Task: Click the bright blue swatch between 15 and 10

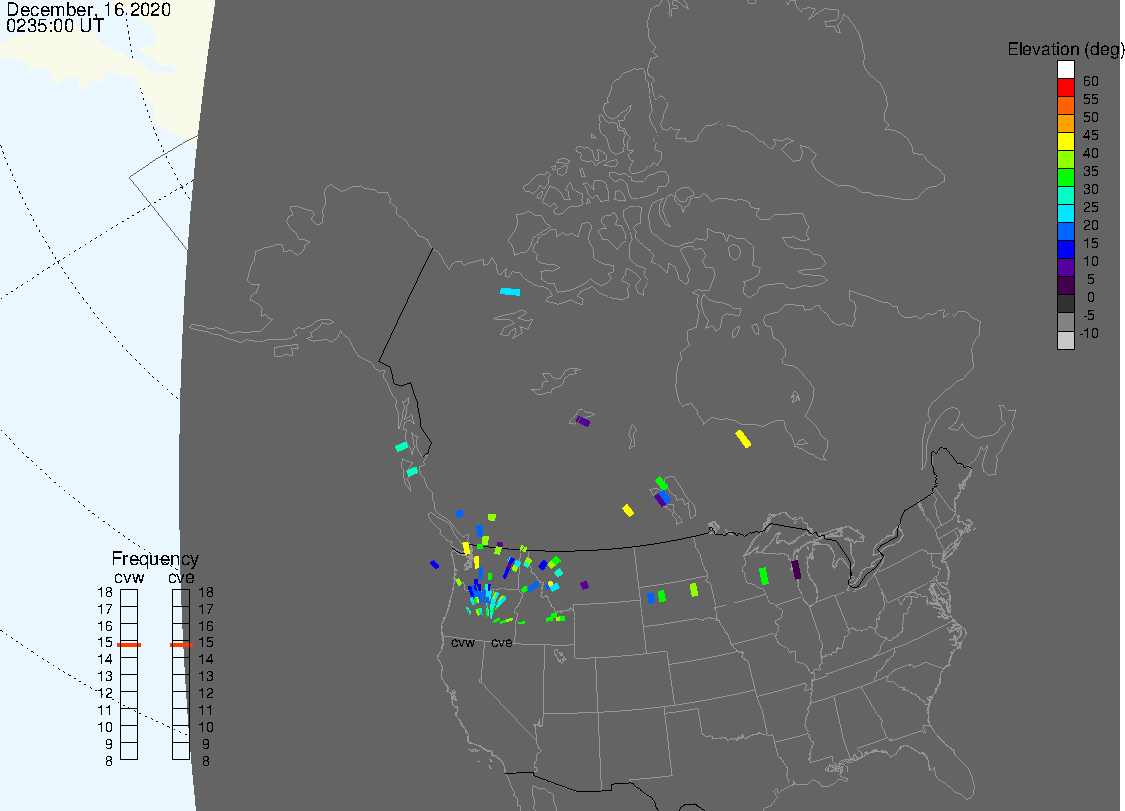Action: point(1065,249)
